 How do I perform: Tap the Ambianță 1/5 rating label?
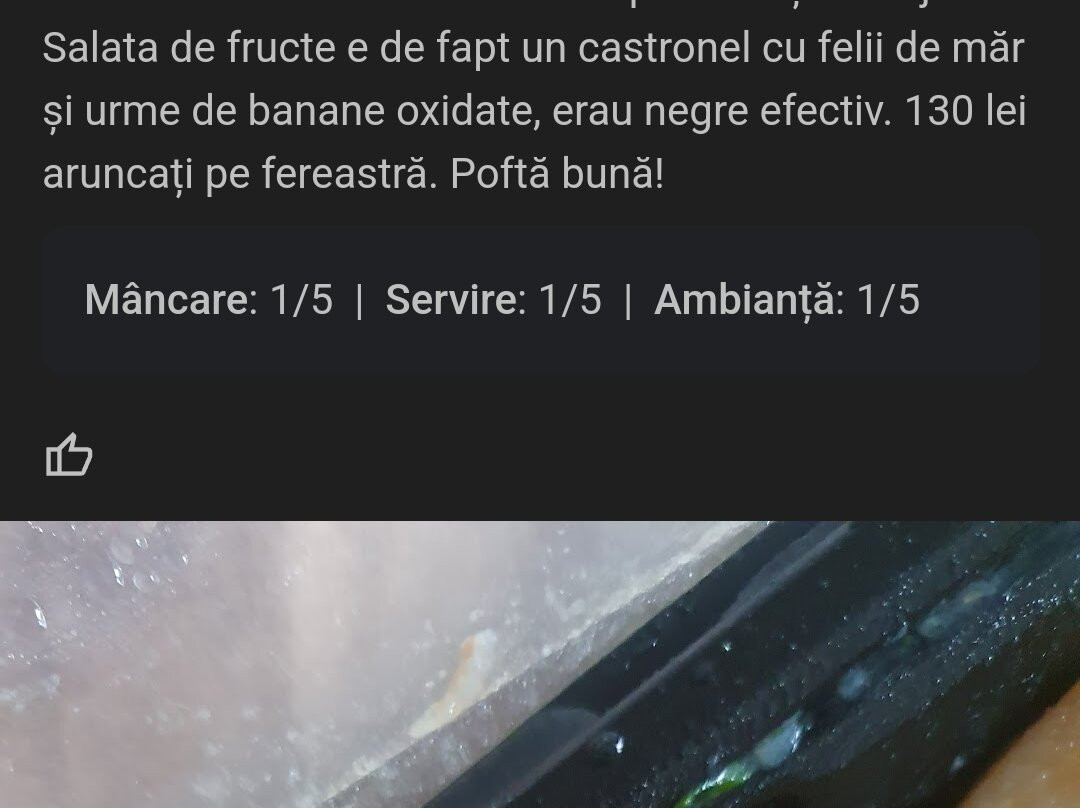(787, 300)
